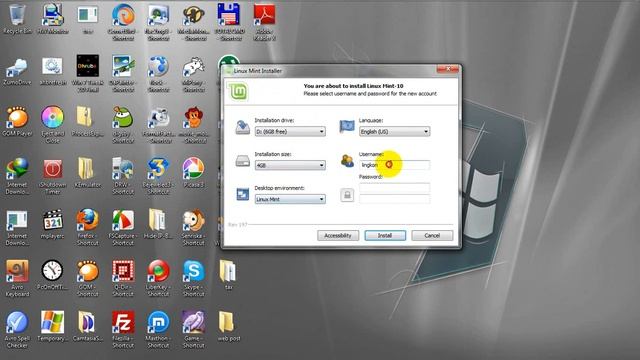Screen dimensions: 640x360
Task: Click the Accessibility button
Action: [x=338, y=236]
